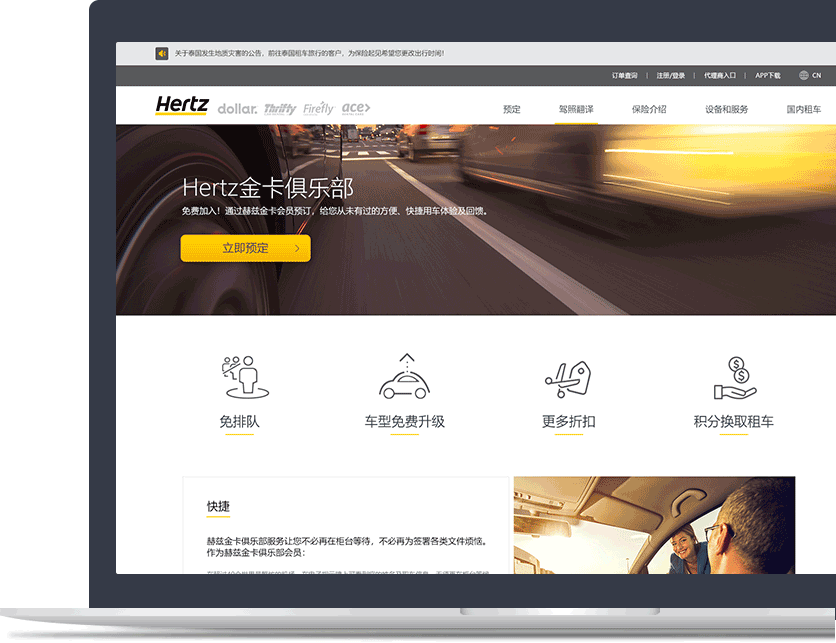The width and height of the screenshot is (836, 643).
Task: Click the Hertz logo
Action: click(182, 105)
